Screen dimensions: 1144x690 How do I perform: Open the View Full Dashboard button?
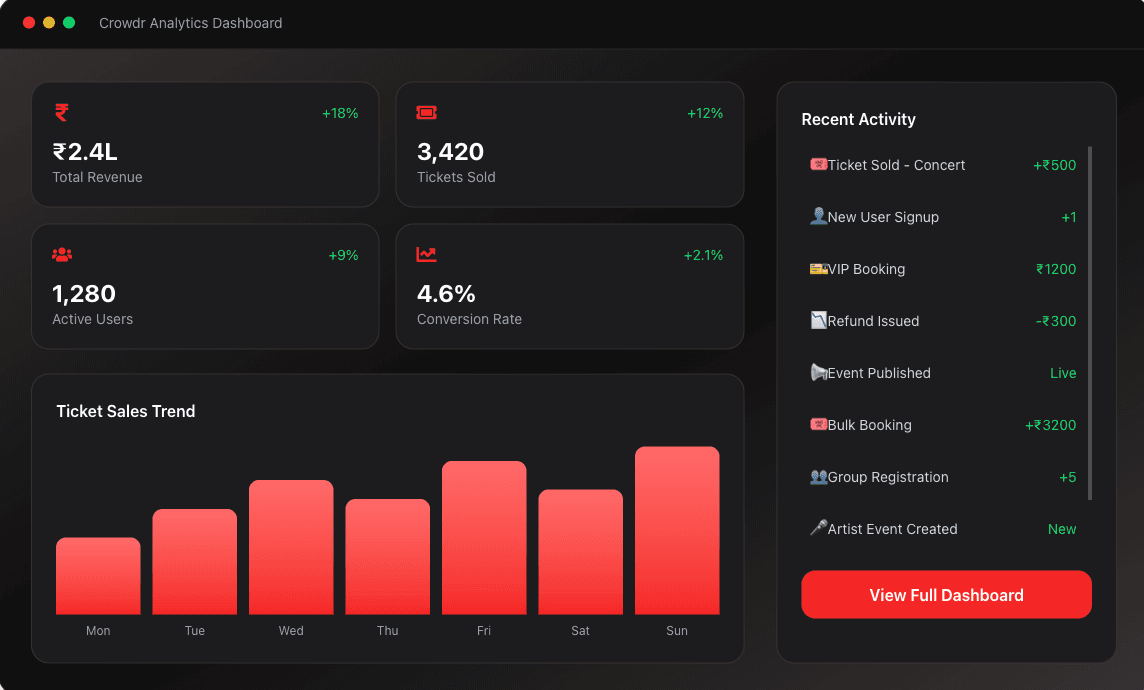click(946, 594)
